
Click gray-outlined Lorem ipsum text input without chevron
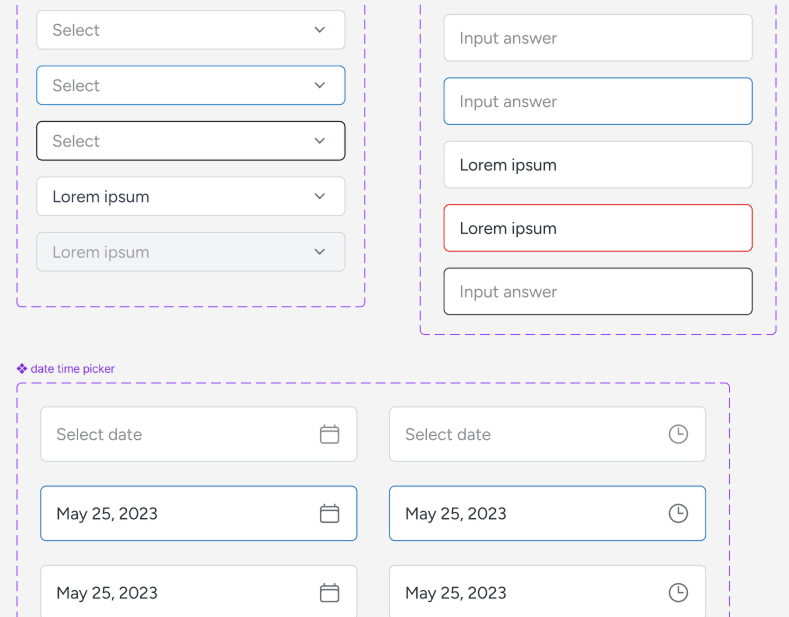click(597, 165)
